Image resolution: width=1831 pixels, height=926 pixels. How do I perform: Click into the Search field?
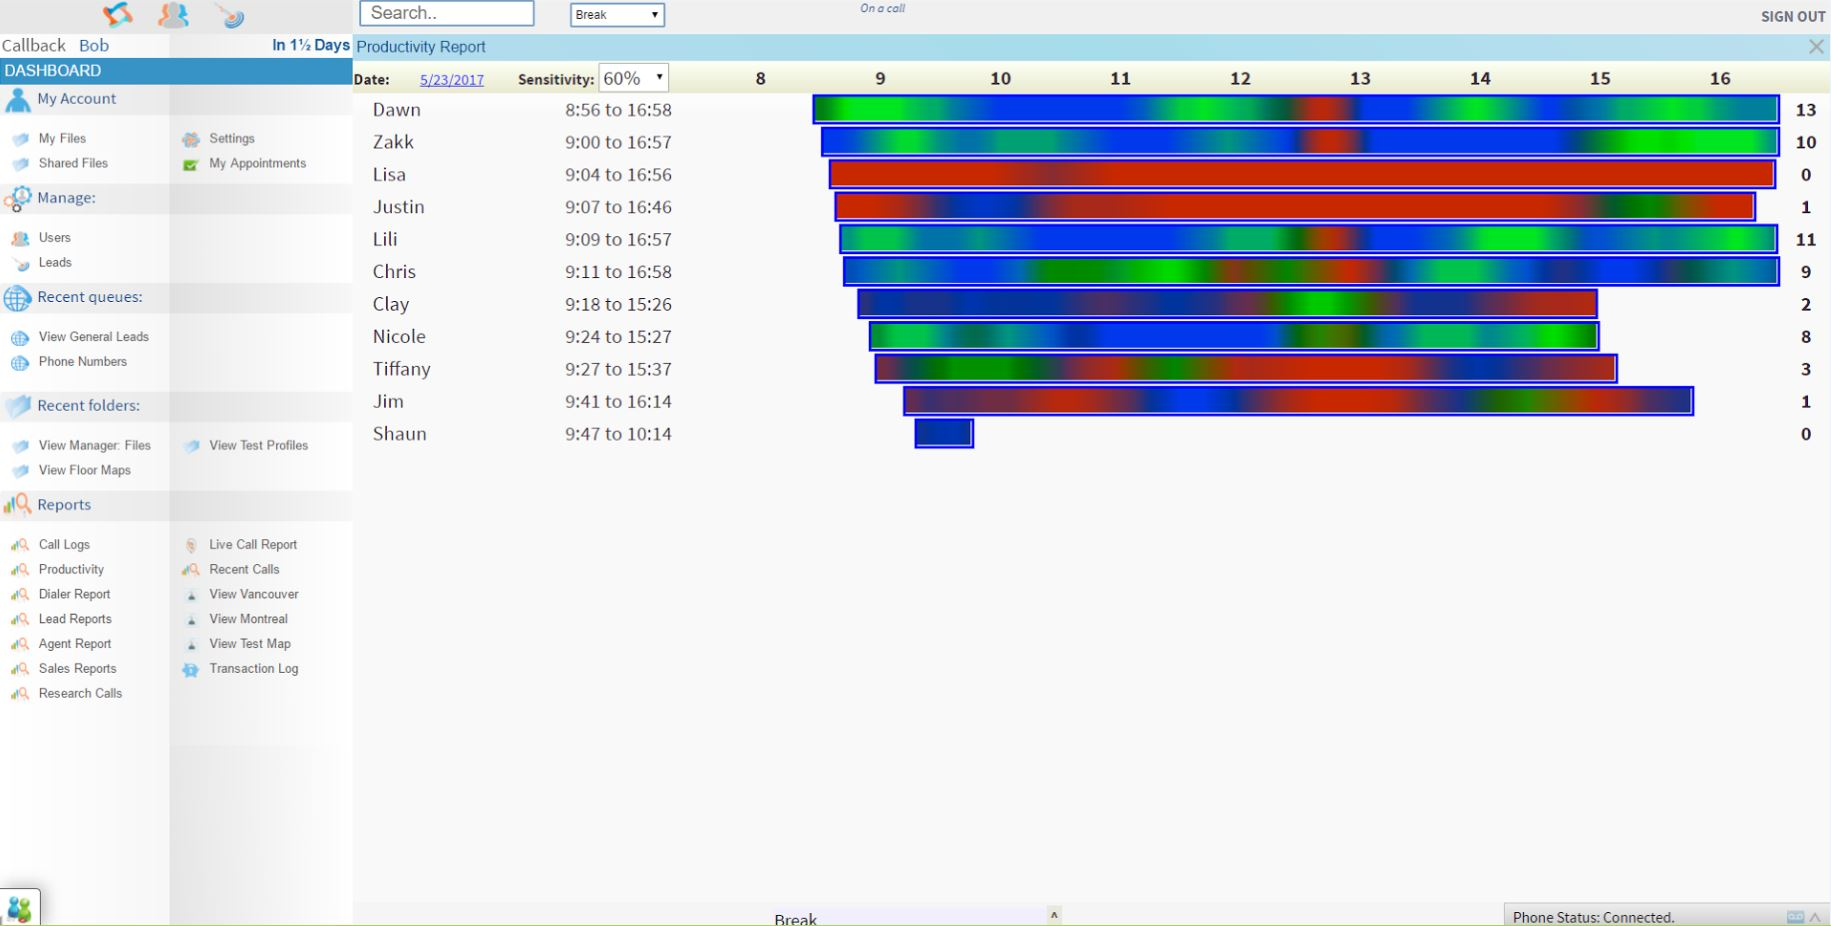[447, 13]
